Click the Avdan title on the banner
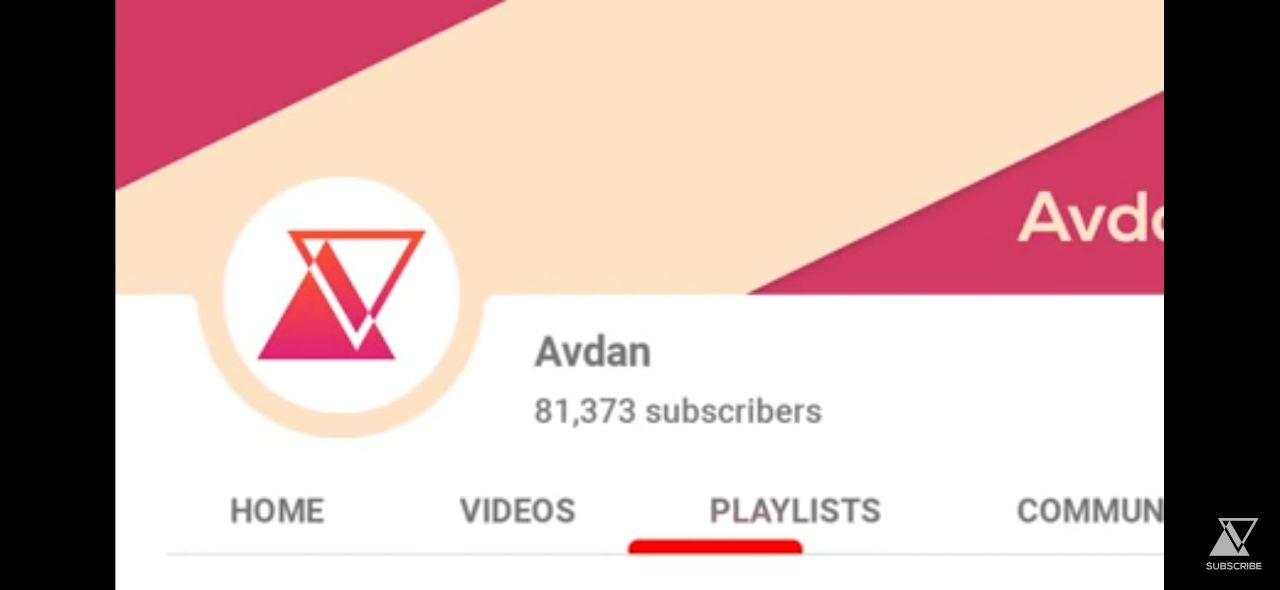Image resolution: width=1280 pixels, height=590 pixels. coord(1091,216)
